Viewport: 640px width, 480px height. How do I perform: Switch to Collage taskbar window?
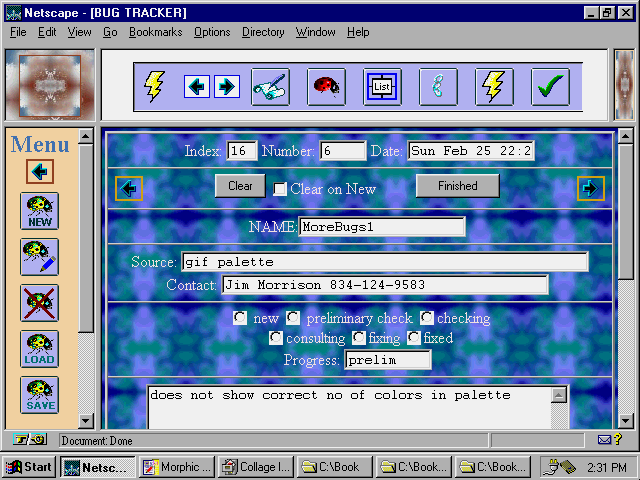click(256, 467)
